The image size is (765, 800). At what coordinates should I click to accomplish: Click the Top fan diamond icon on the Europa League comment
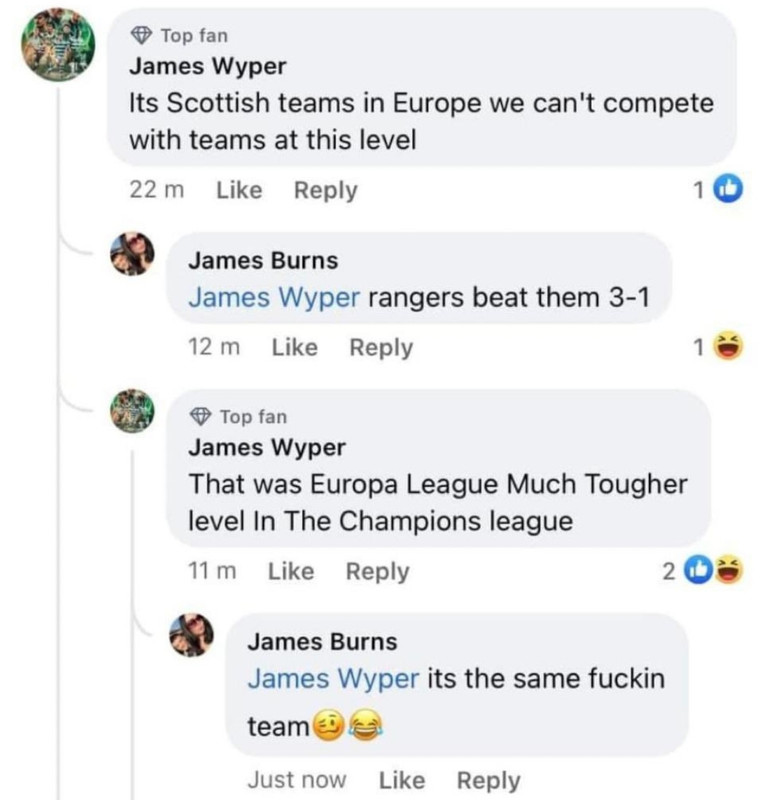(201, 416)
